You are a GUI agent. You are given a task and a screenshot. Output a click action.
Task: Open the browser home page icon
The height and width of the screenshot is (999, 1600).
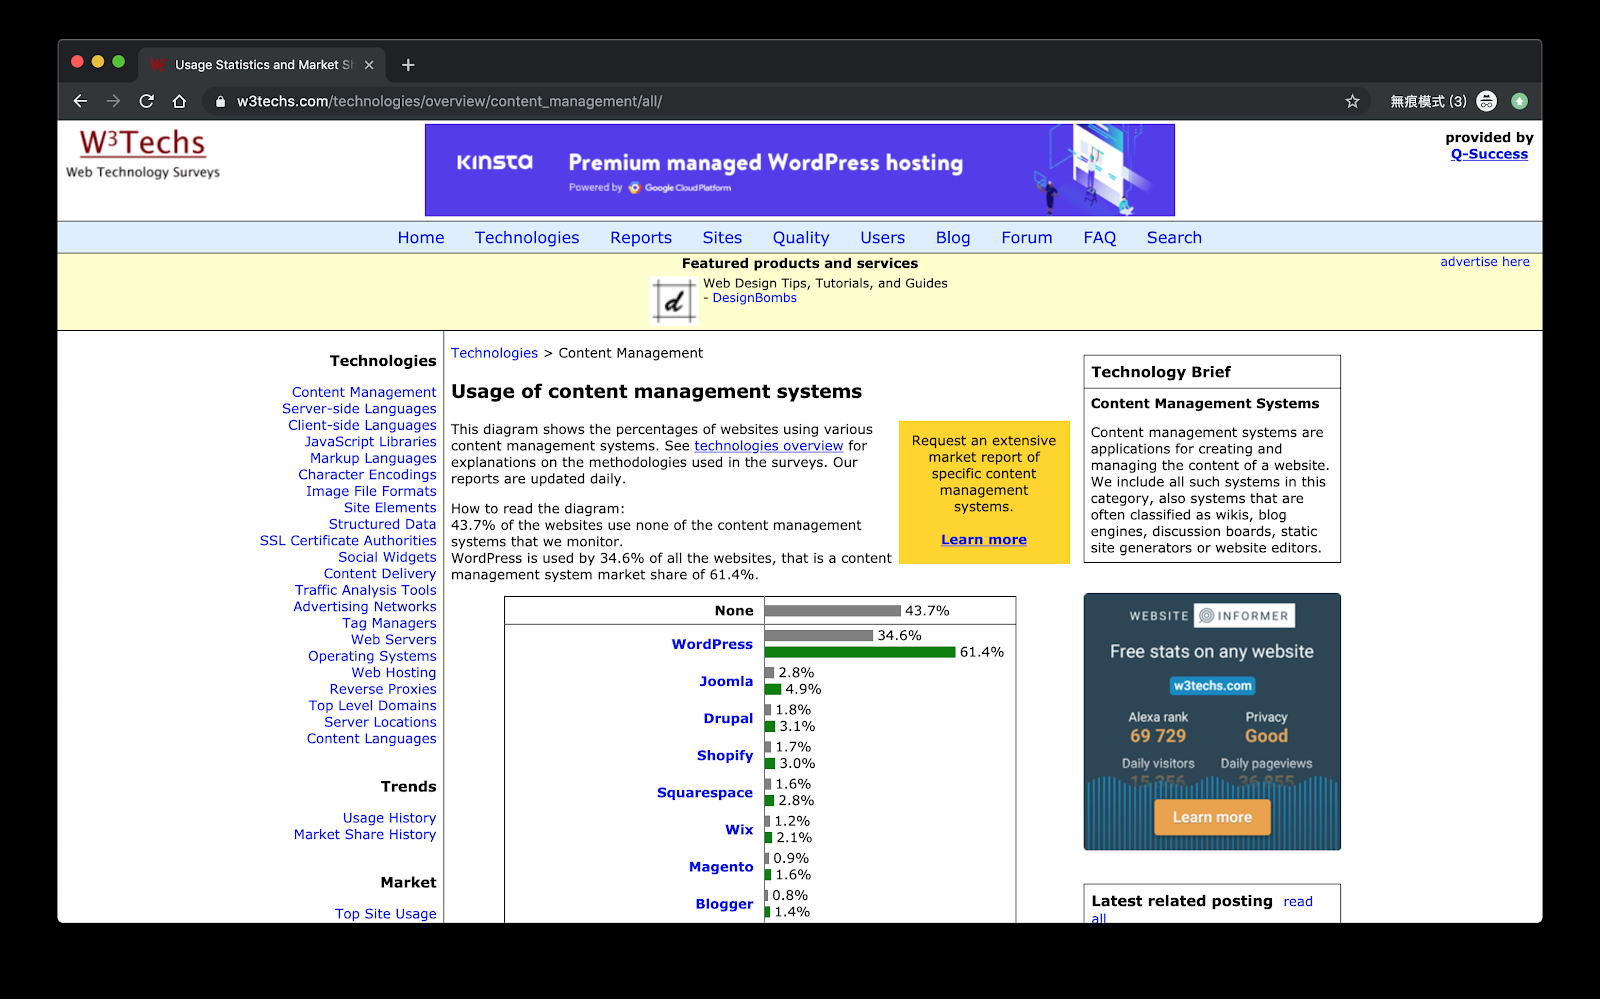click(x=179, y=101)
